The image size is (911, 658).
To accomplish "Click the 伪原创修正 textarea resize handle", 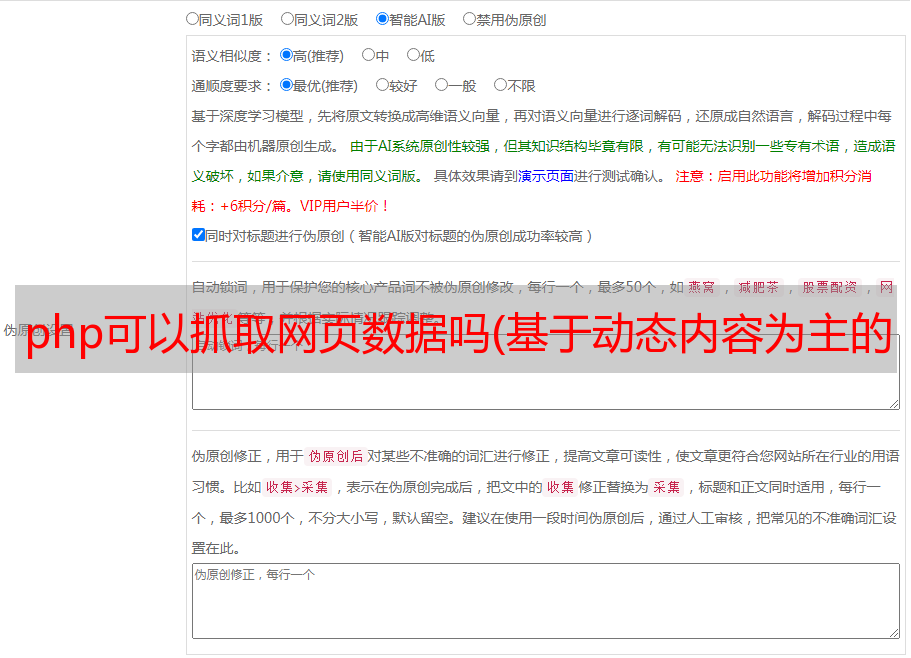I will pyautogui.click(x=894, y=633).
